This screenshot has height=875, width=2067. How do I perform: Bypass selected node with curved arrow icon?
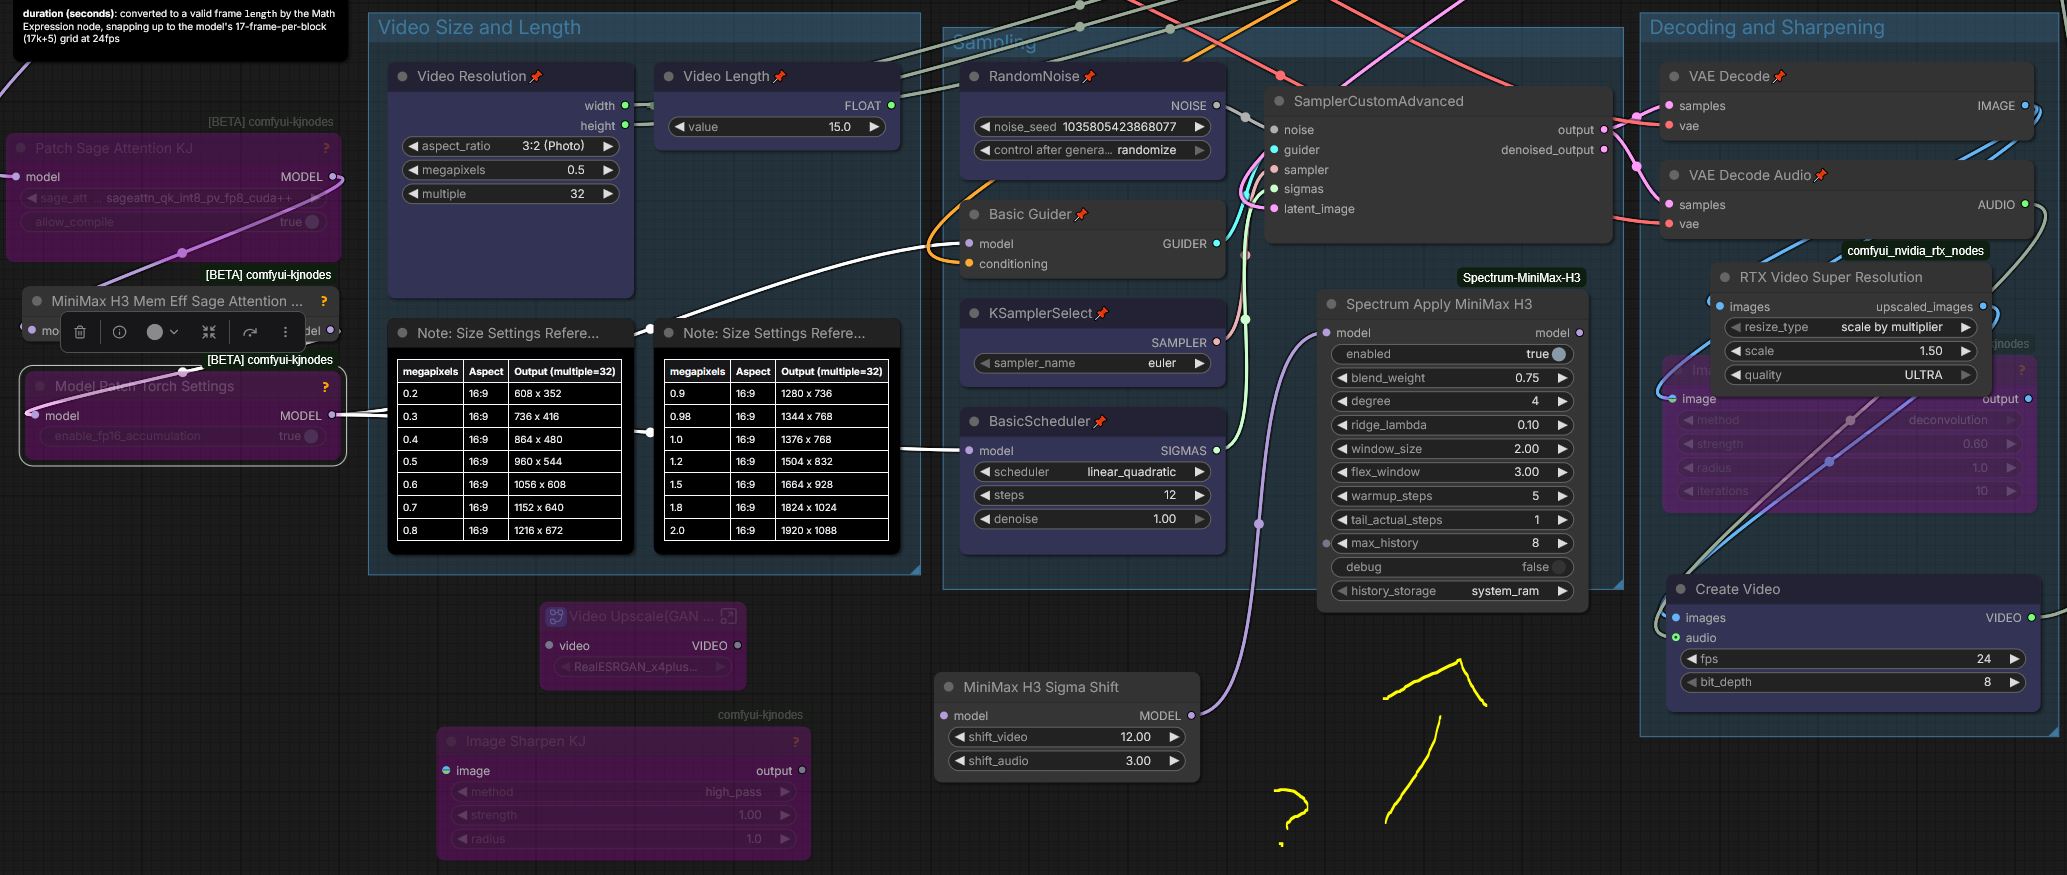[x=250, y=332]
